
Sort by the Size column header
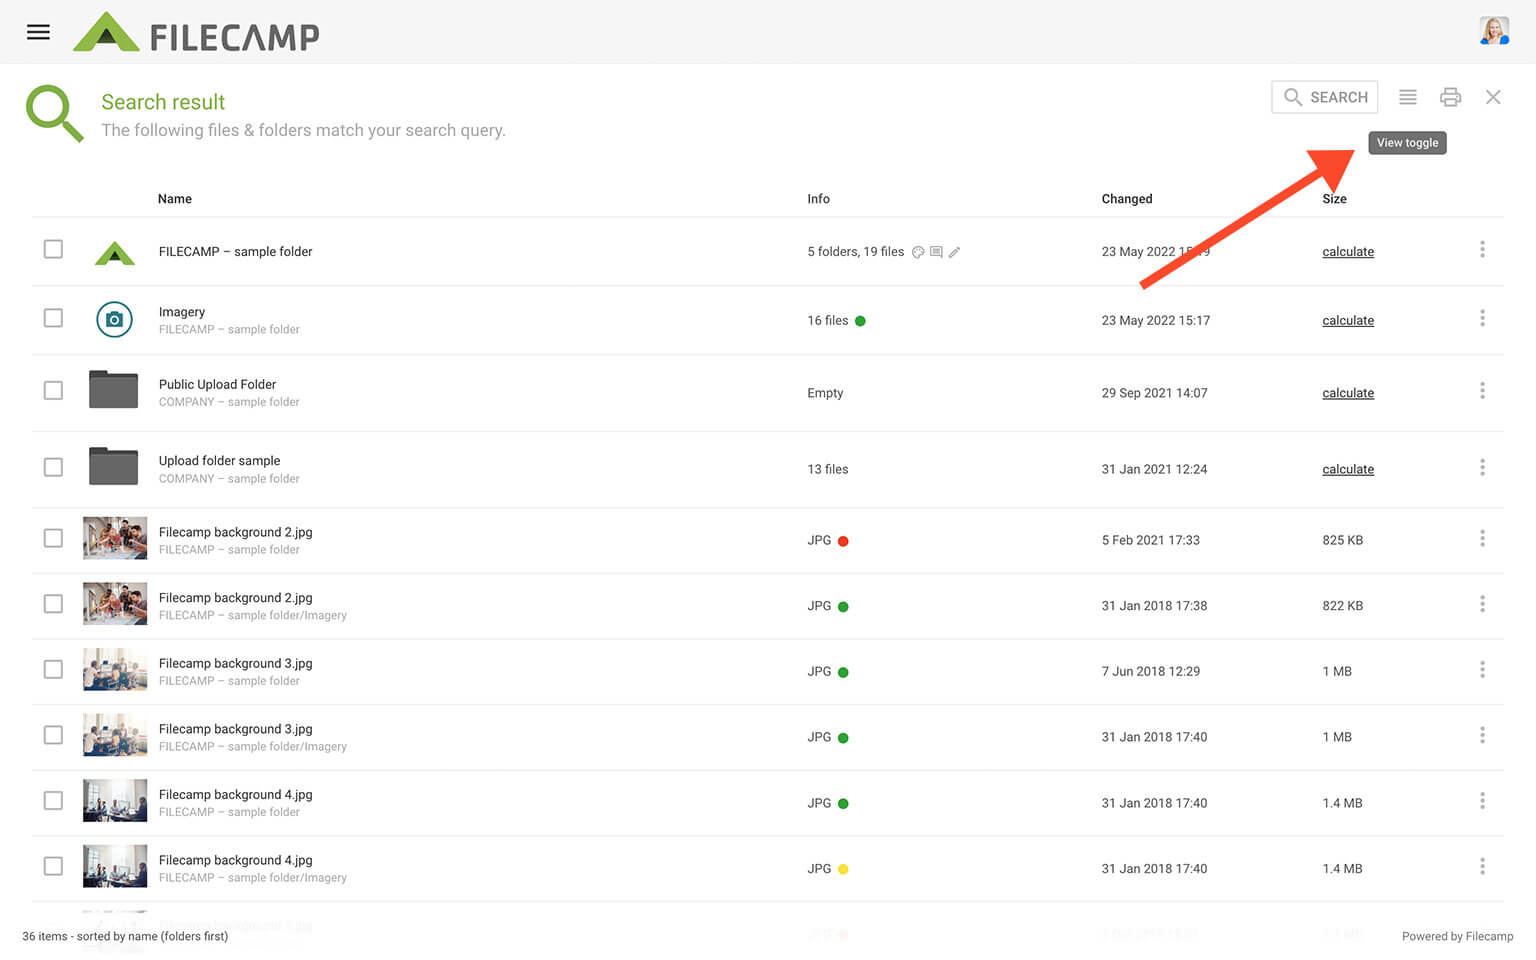1334,199
